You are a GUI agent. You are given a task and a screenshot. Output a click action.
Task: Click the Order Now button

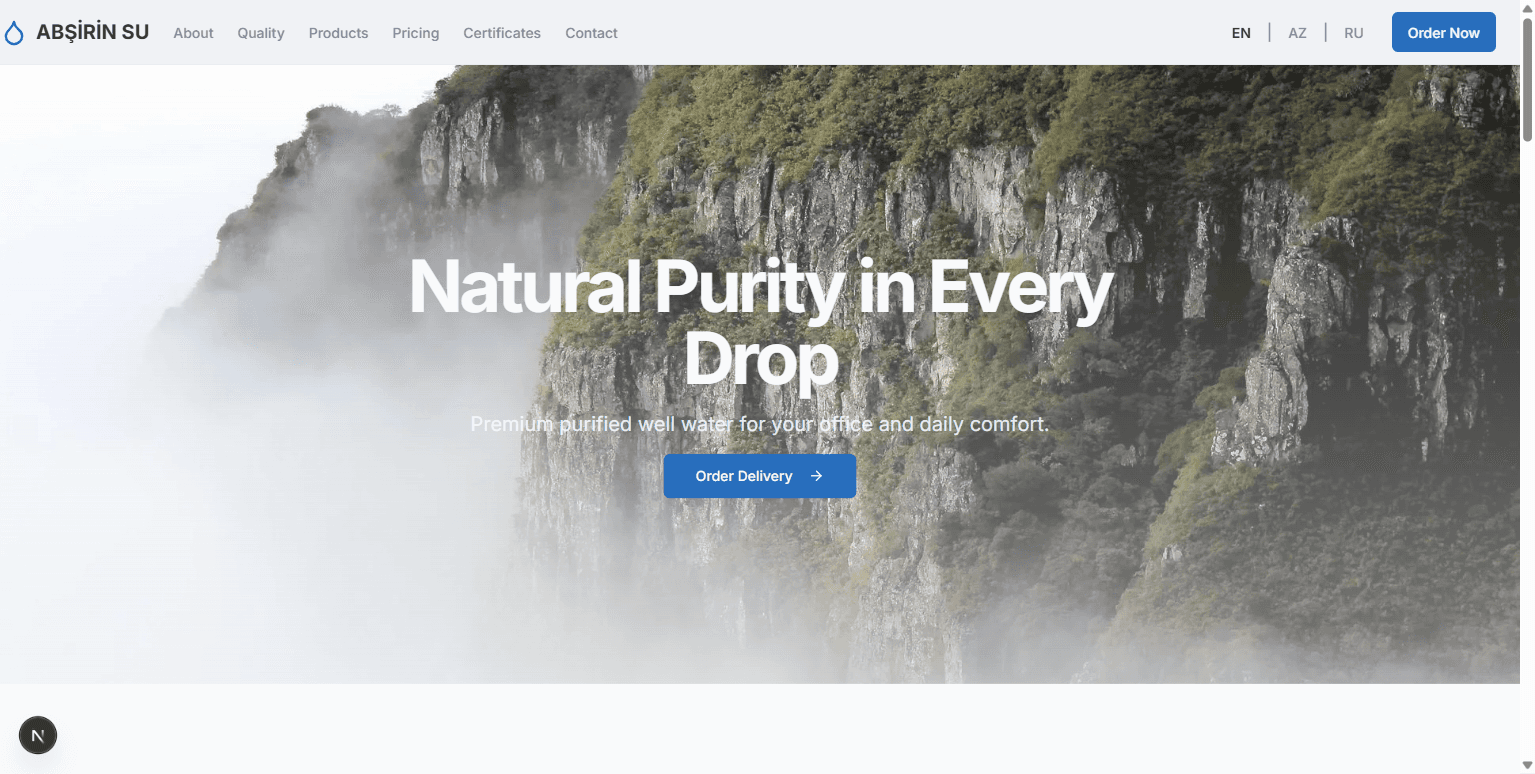click(x=1443, y=32)
